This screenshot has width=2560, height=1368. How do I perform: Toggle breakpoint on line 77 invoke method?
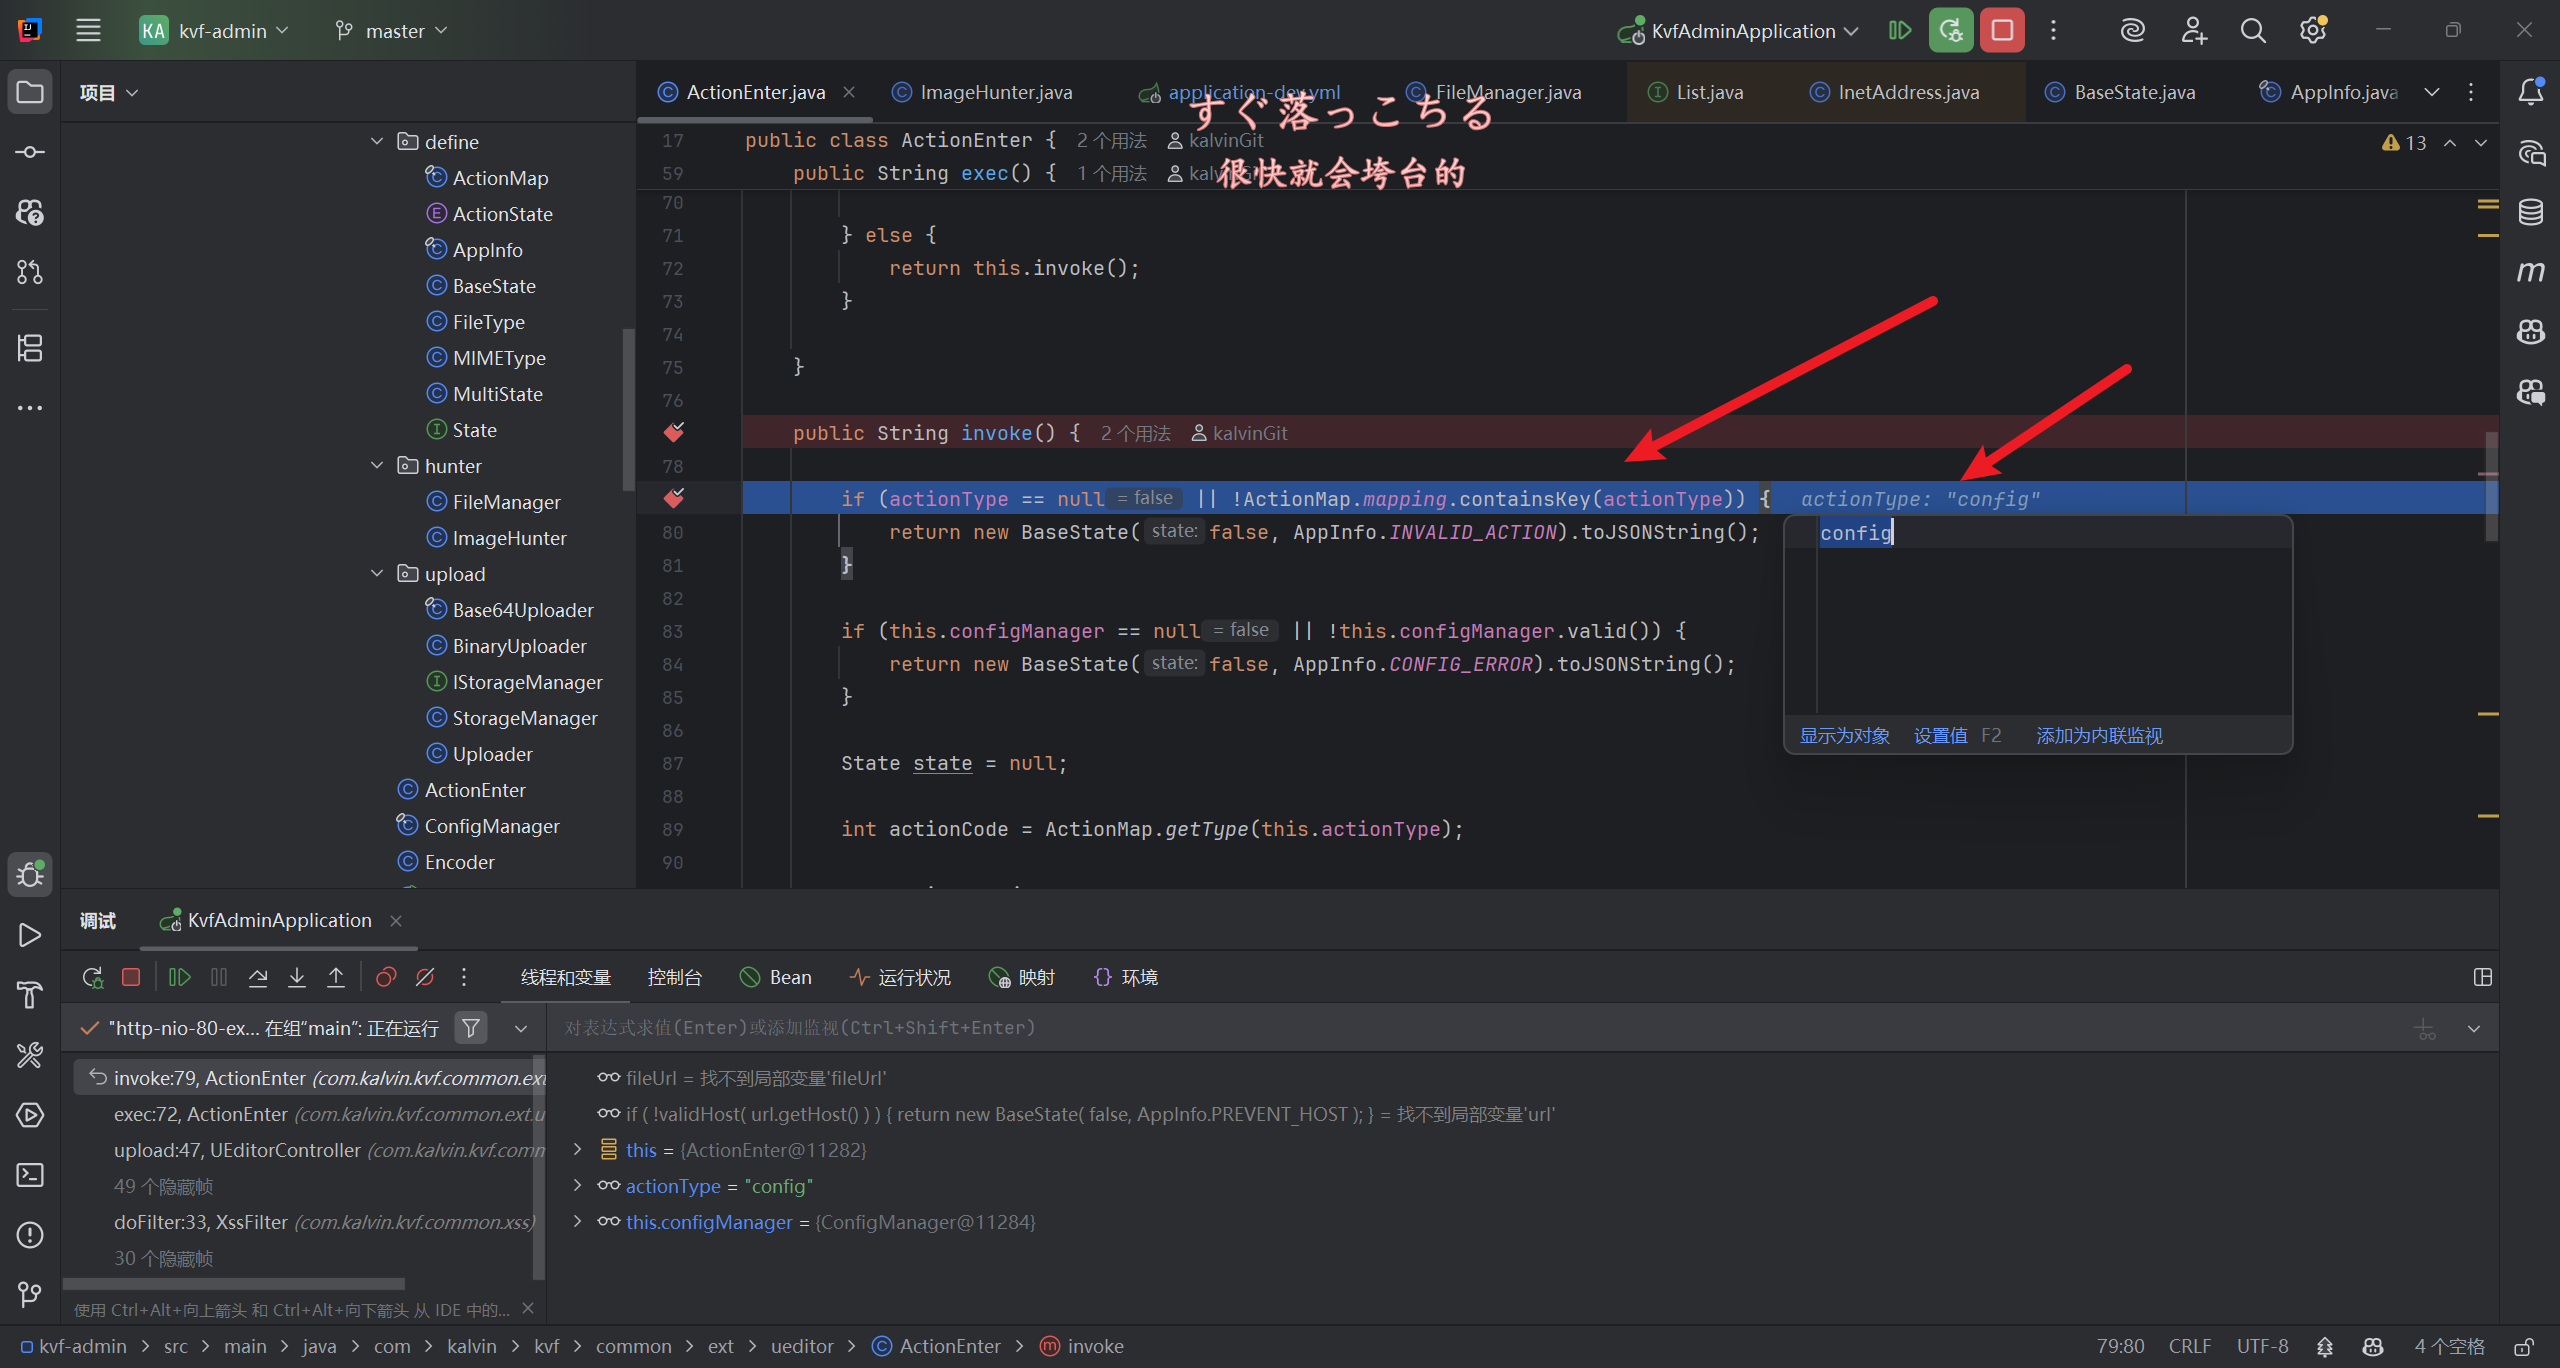(x=674, y=432)
